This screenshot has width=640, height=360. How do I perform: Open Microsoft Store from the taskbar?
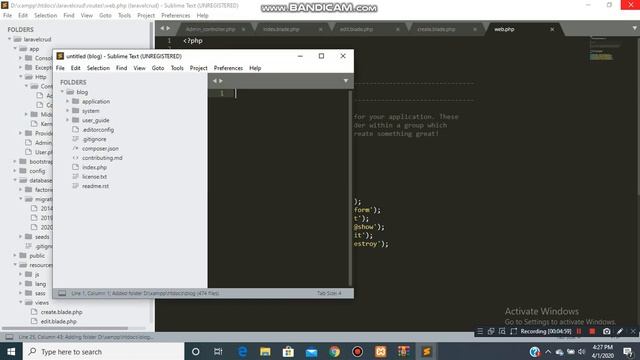(288, 351)
